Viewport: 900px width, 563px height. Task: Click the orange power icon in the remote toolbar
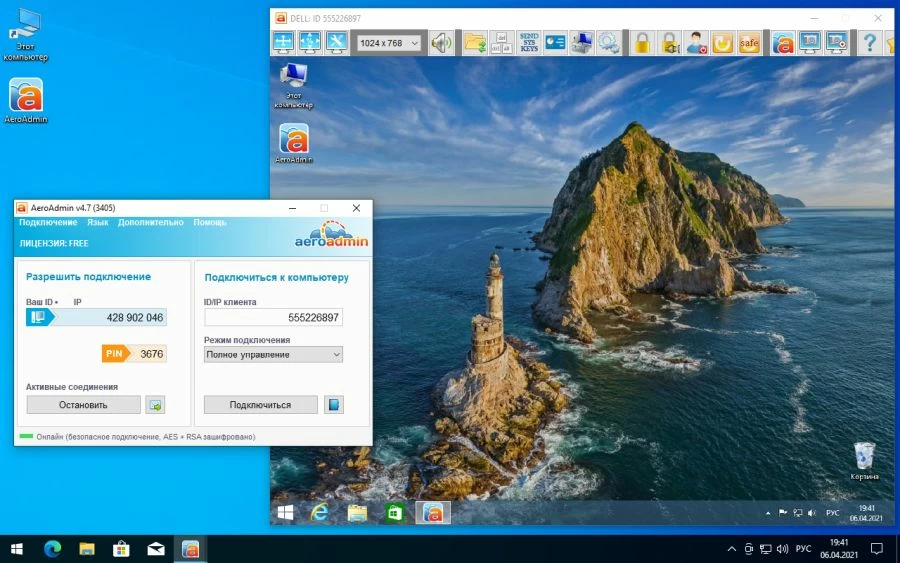[x=721, y=43]
